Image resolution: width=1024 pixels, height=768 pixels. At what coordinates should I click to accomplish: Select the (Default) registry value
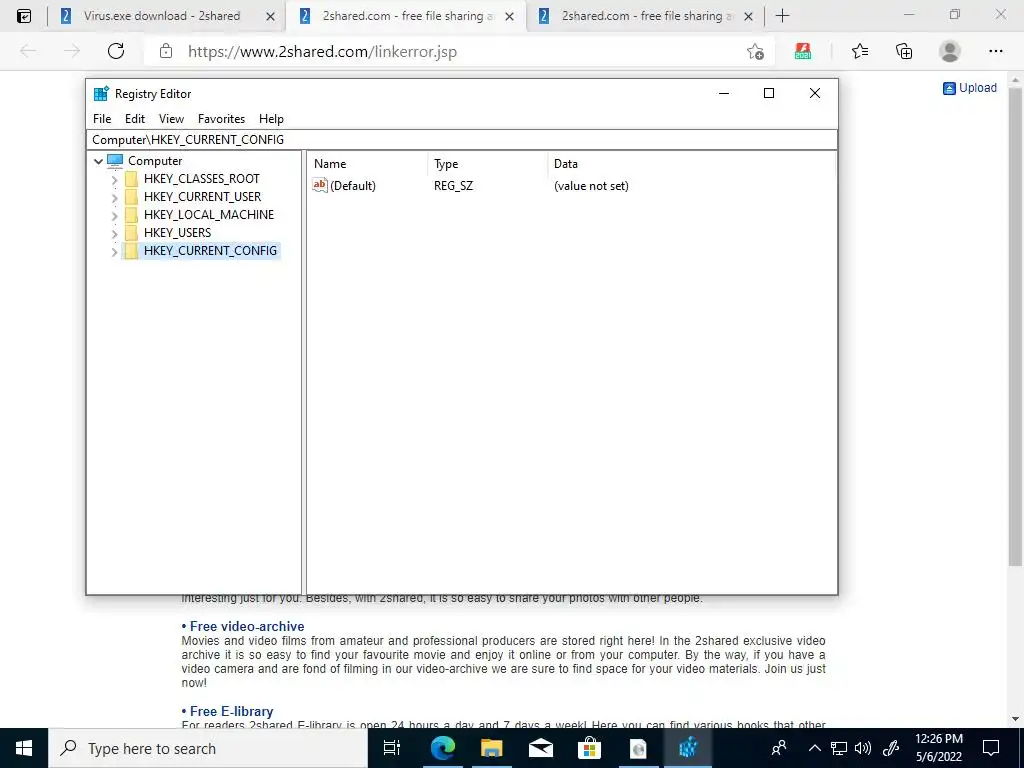pyautogui.click(x=353, y=186)
